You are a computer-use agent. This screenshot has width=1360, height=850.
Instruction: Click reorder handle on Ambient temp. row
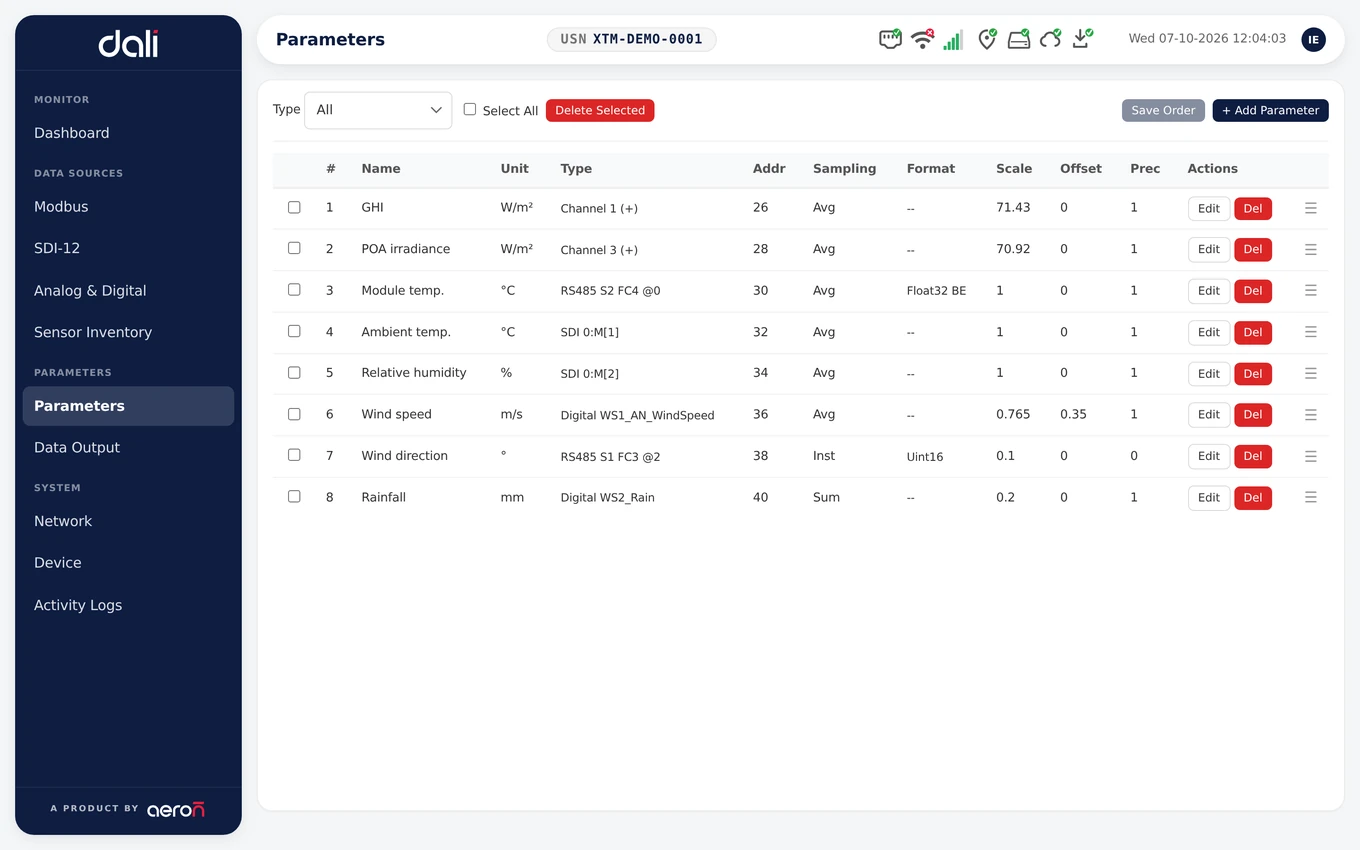click(1310, 332)
